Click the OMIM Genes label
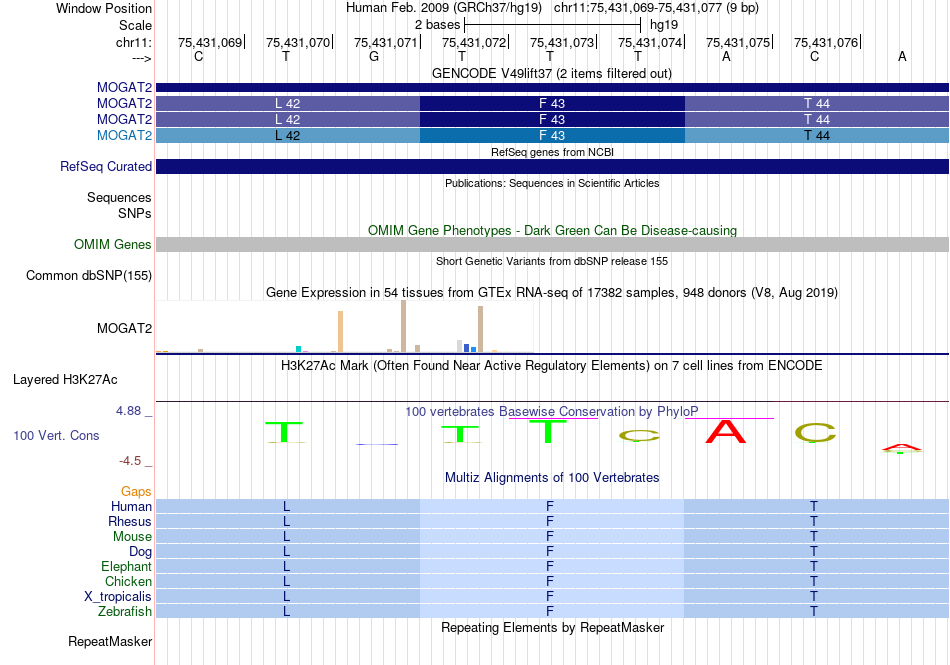The height and width of the screenshot is (665, 950). pyautogui.click(x=112, y=244)
